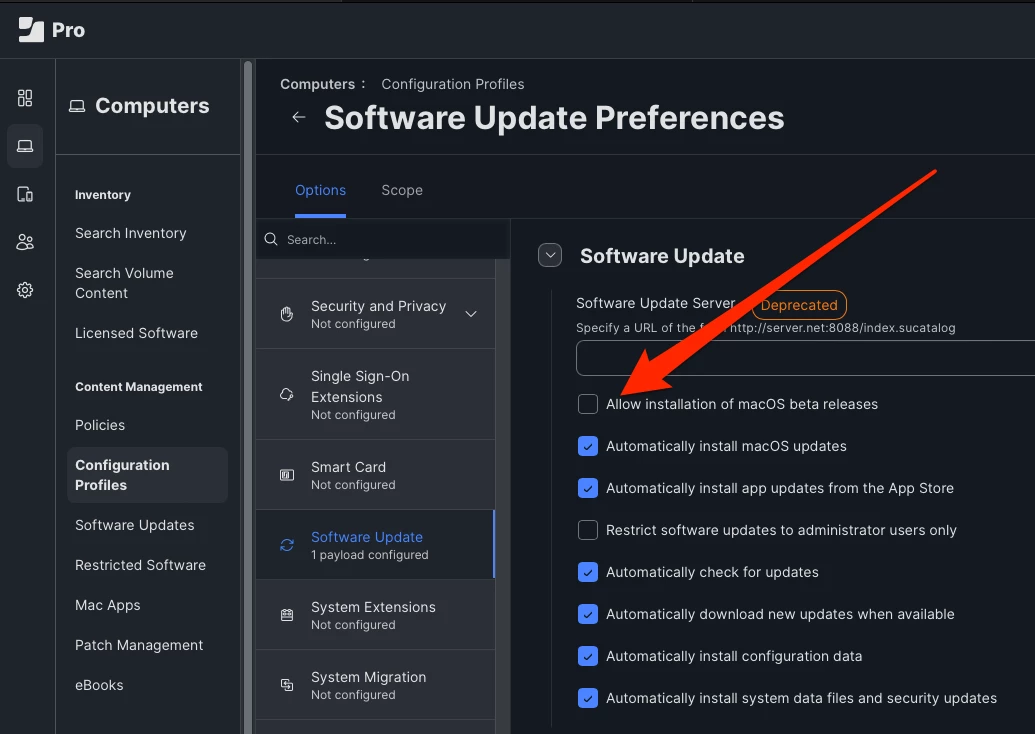Image resolution: width=1035 pixels, height=734 pixels.
Task: Click the Single Sign-On Extensions icon
Action: click(286, 395)
